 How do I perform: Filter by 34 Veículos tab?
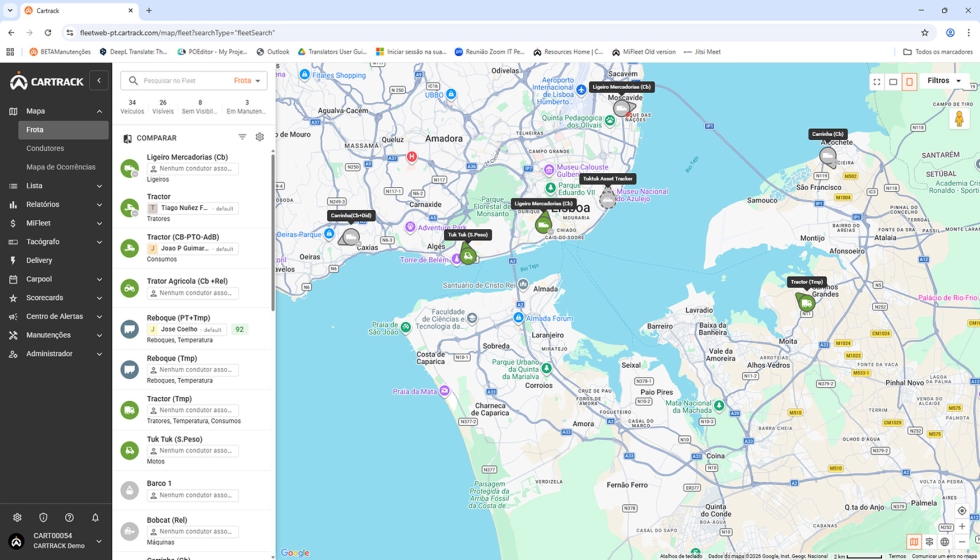tap(132, 107)
